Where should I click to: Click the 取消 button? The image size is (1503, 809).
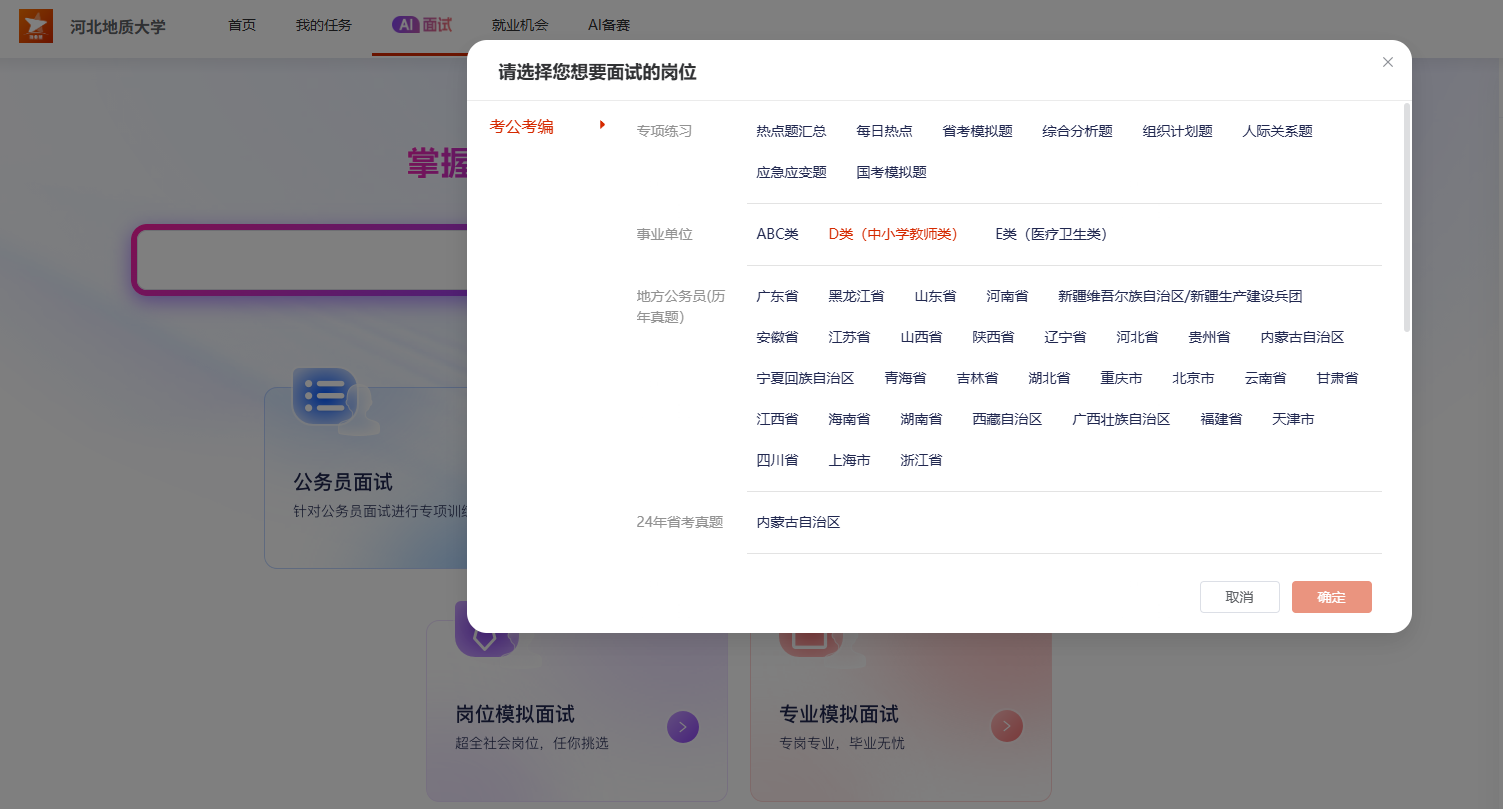pyautogui.click(x=1239, y=597)
